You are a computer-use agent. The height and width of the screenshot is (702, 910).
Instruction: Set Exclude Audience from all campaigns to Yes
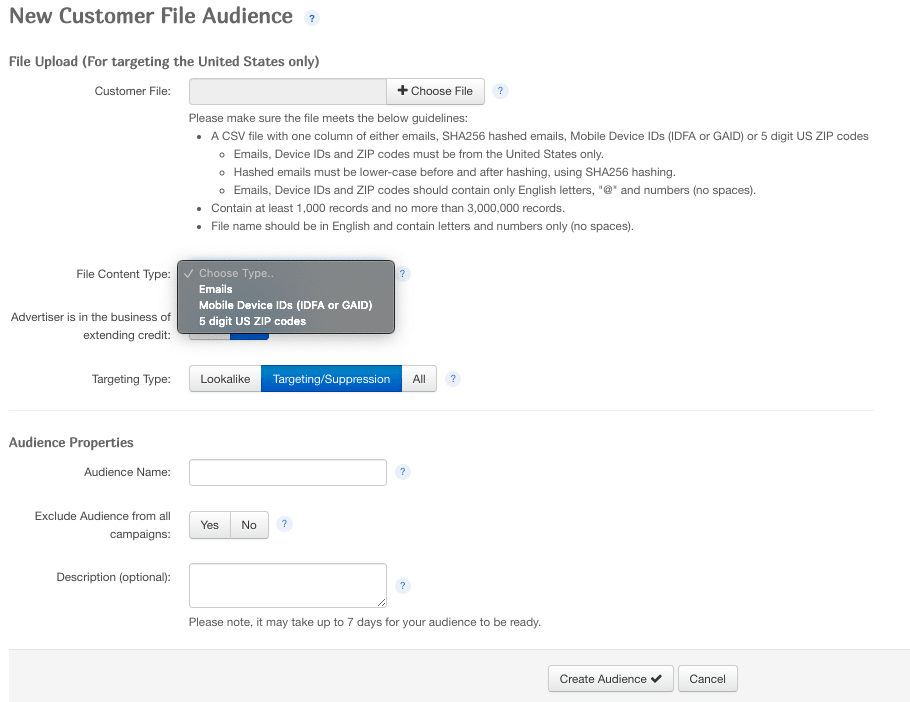[x=210, y=525]
